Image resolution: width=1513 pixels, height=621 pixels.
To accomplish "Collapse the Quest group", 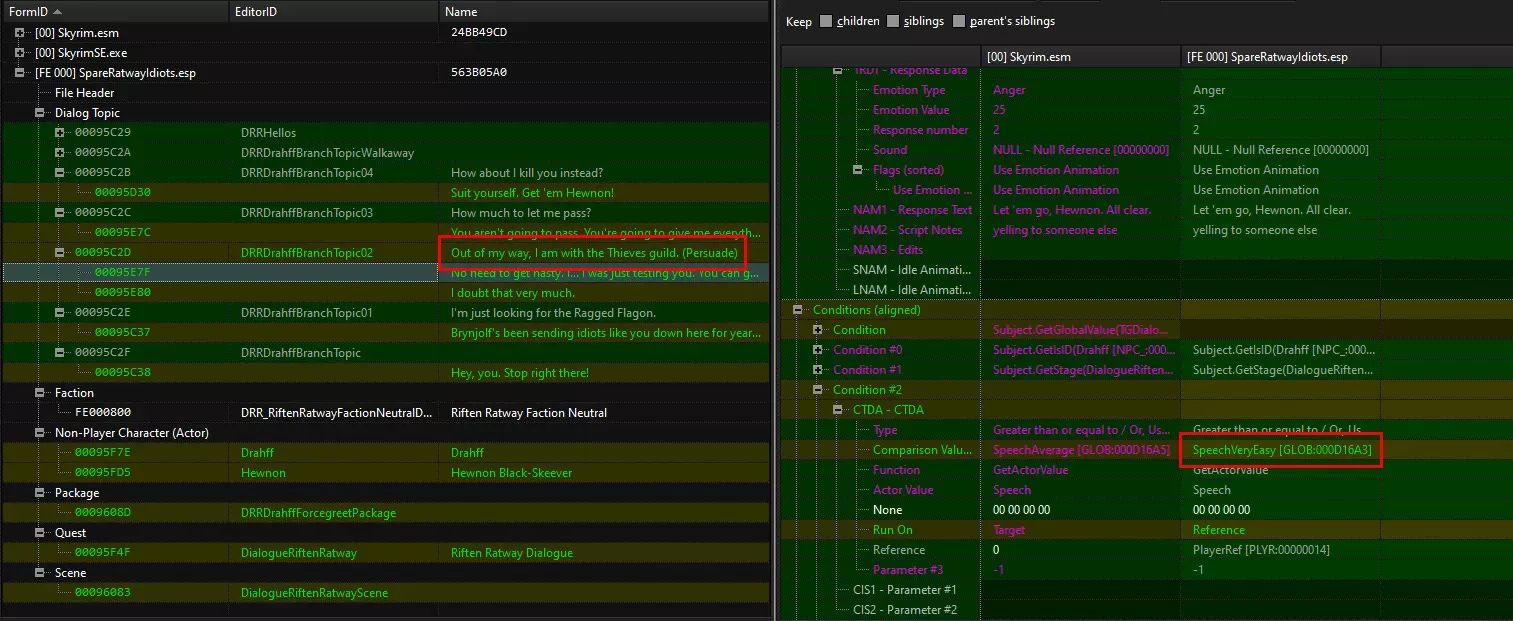I will tap(40, 533).
